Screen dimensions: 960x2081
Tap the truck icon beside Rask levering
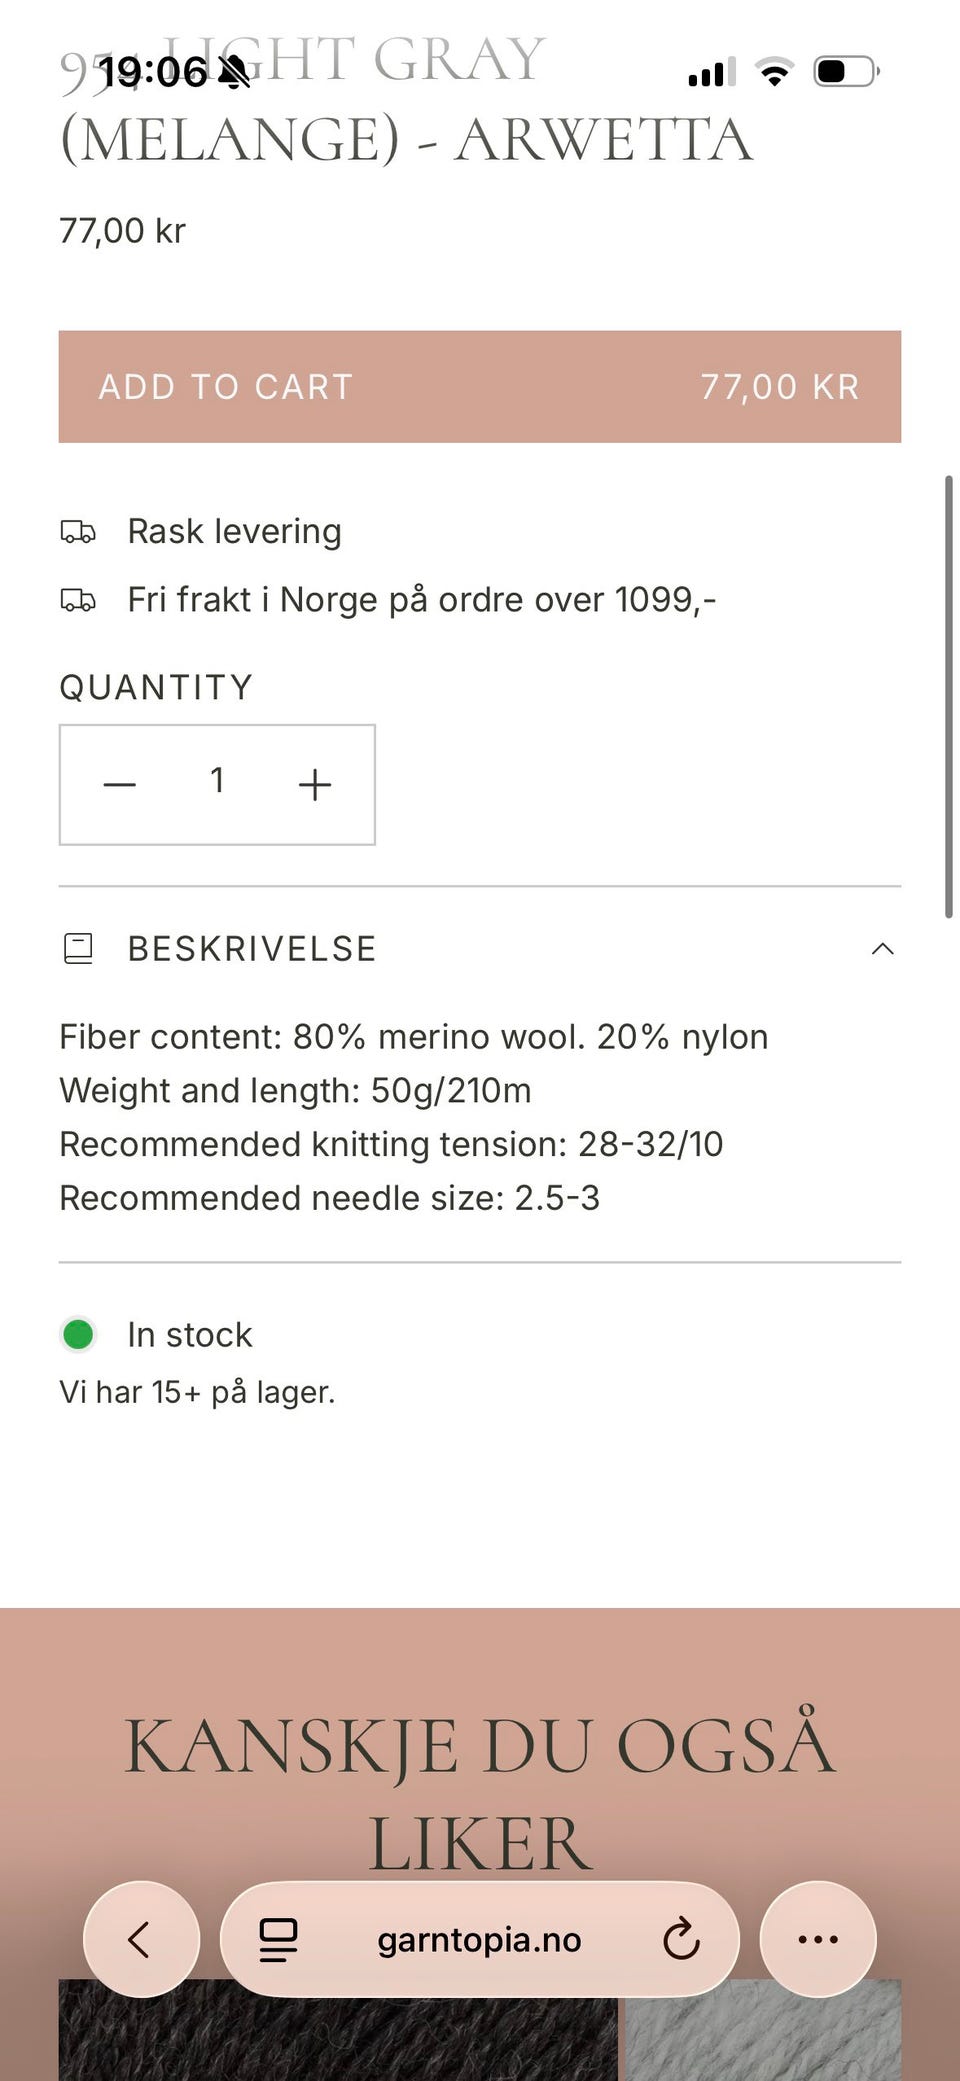tap(78, 531)
